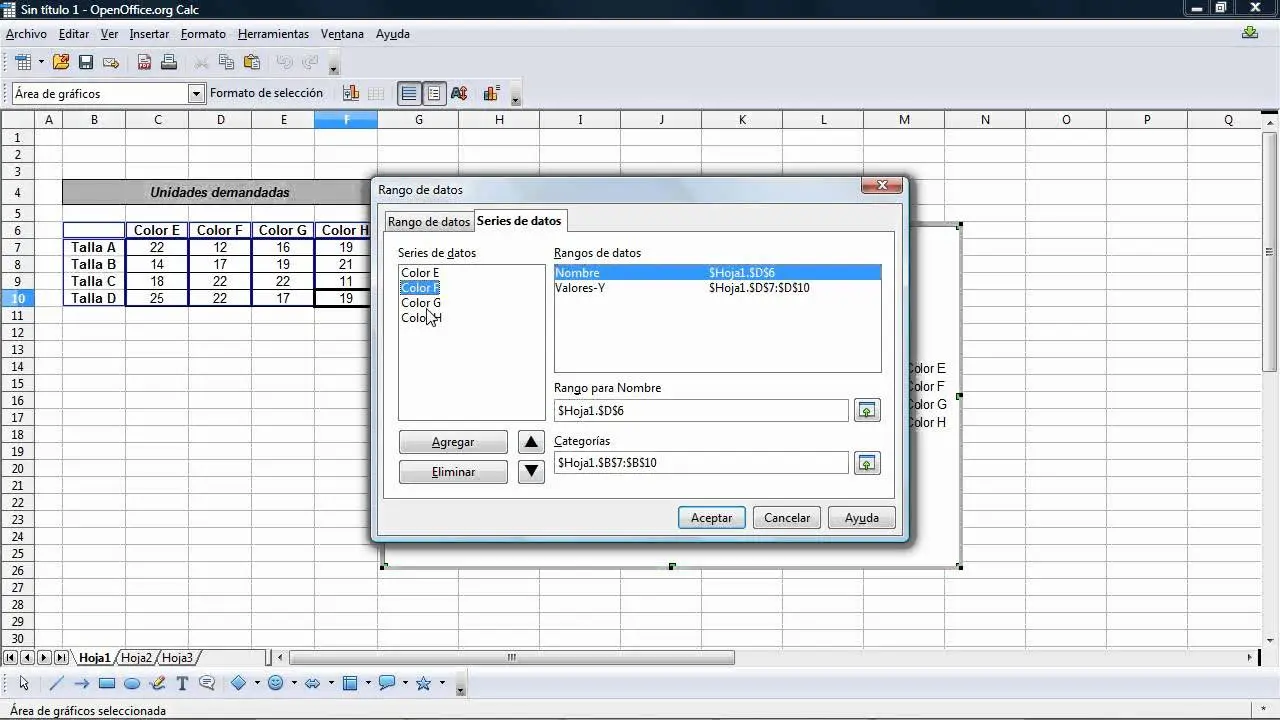1280x720 pixels.
Task: Click the Scale text icon
Action: (459, 93)
